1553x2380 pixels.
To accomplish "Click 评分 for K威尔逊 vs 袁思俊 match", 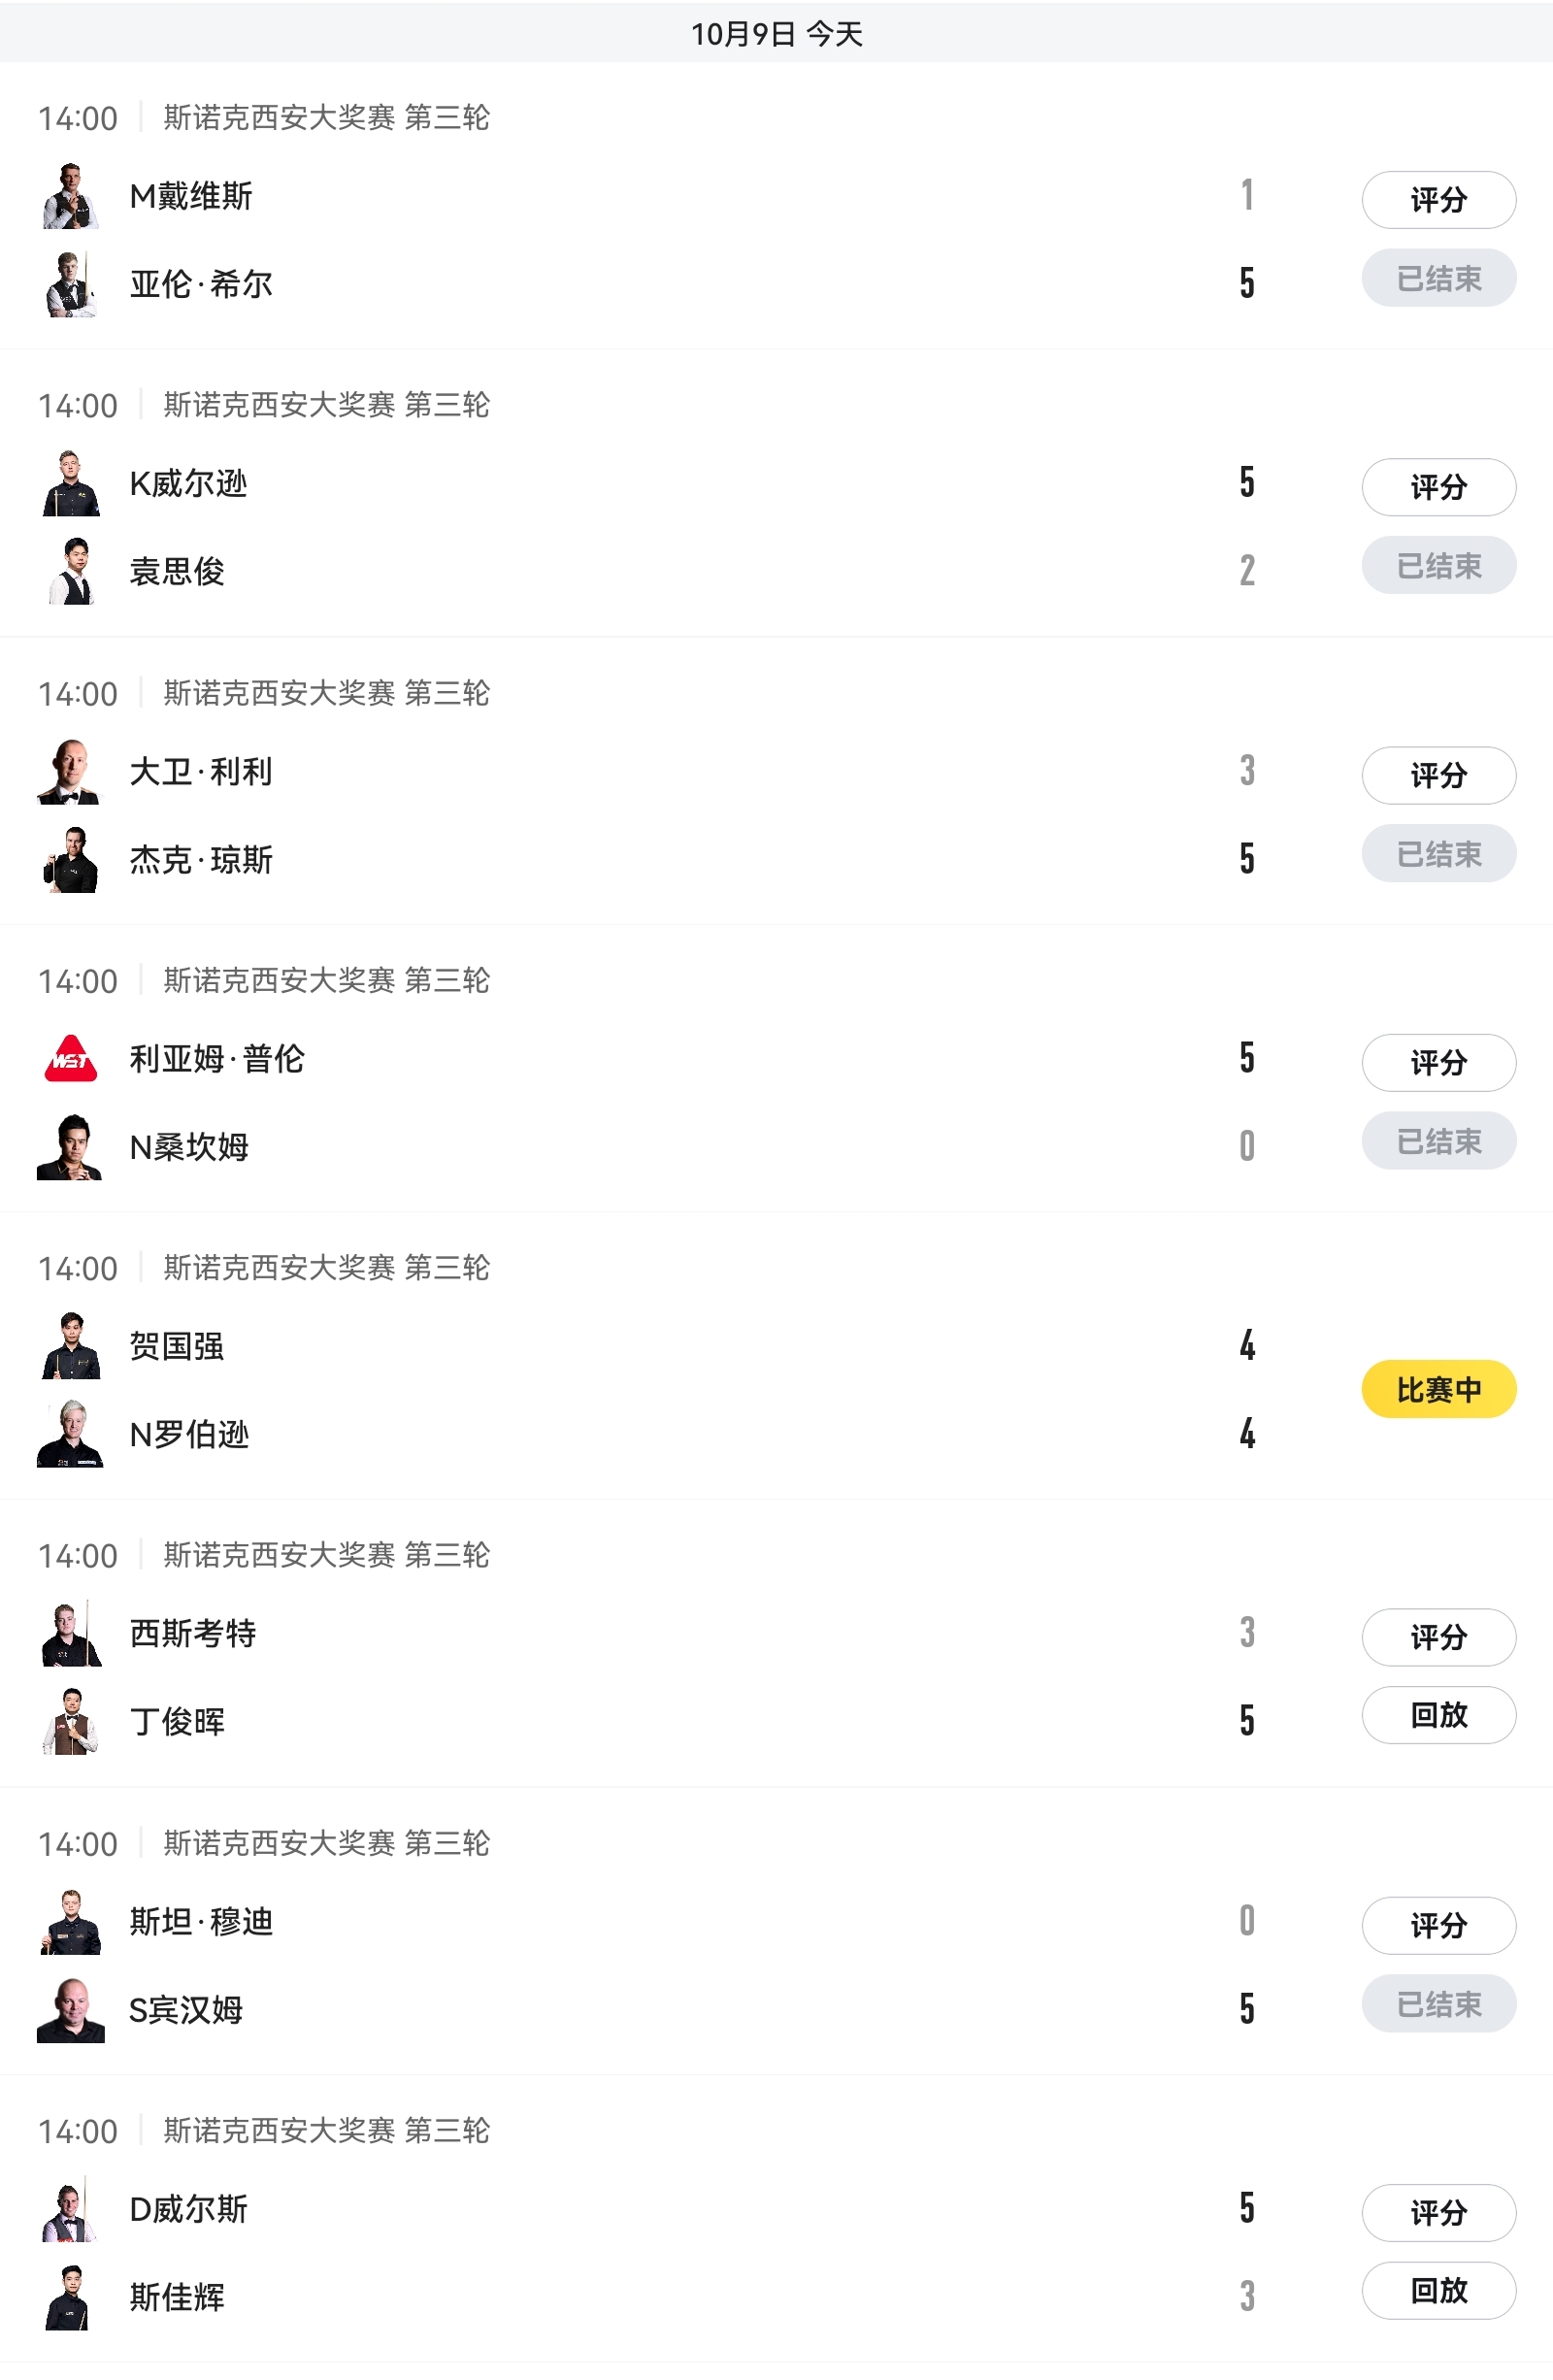I will pyautogui.click(x=1438, y=487).
